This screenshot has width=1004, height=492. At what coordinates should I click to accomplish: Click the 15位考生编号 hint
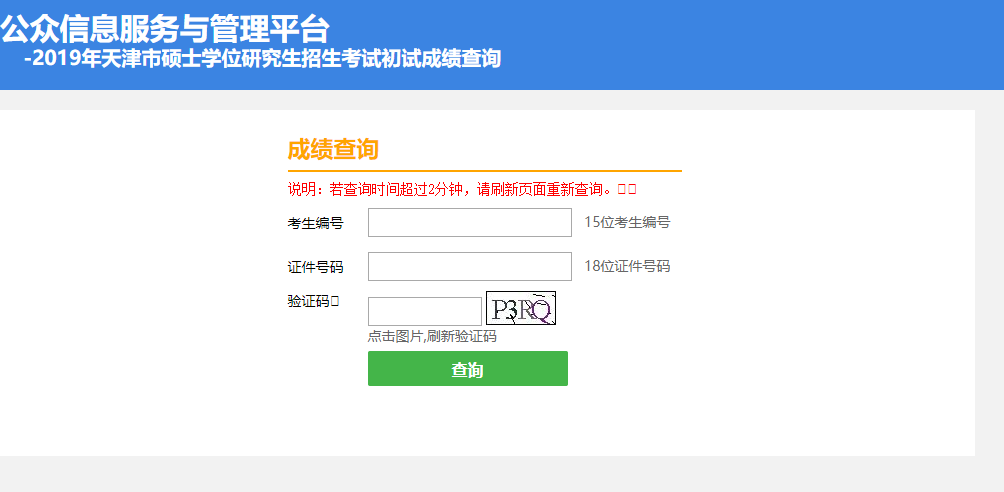(x=627, y=222)
